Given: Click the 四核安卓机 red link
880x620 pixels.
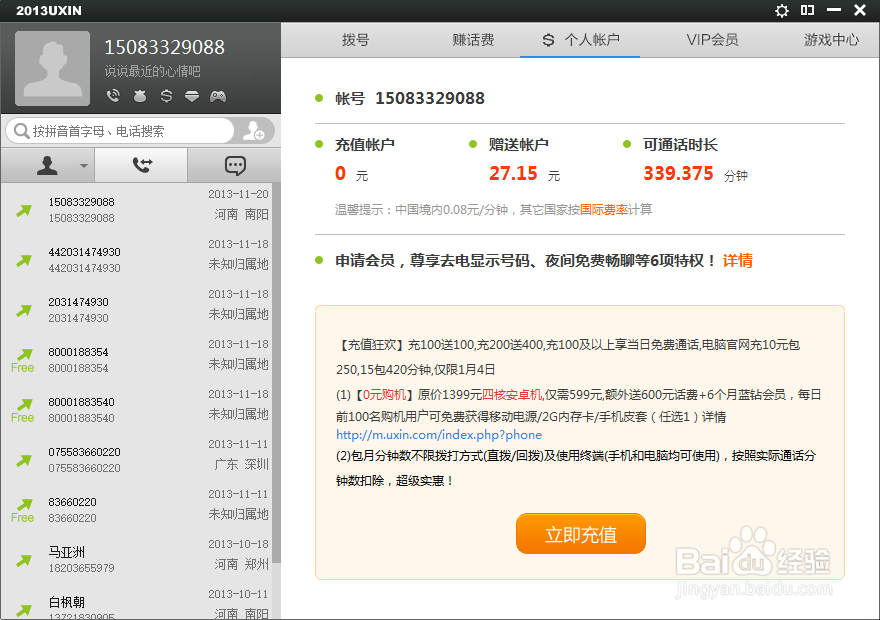Looking at the screenshot, I should pos(512,394).
